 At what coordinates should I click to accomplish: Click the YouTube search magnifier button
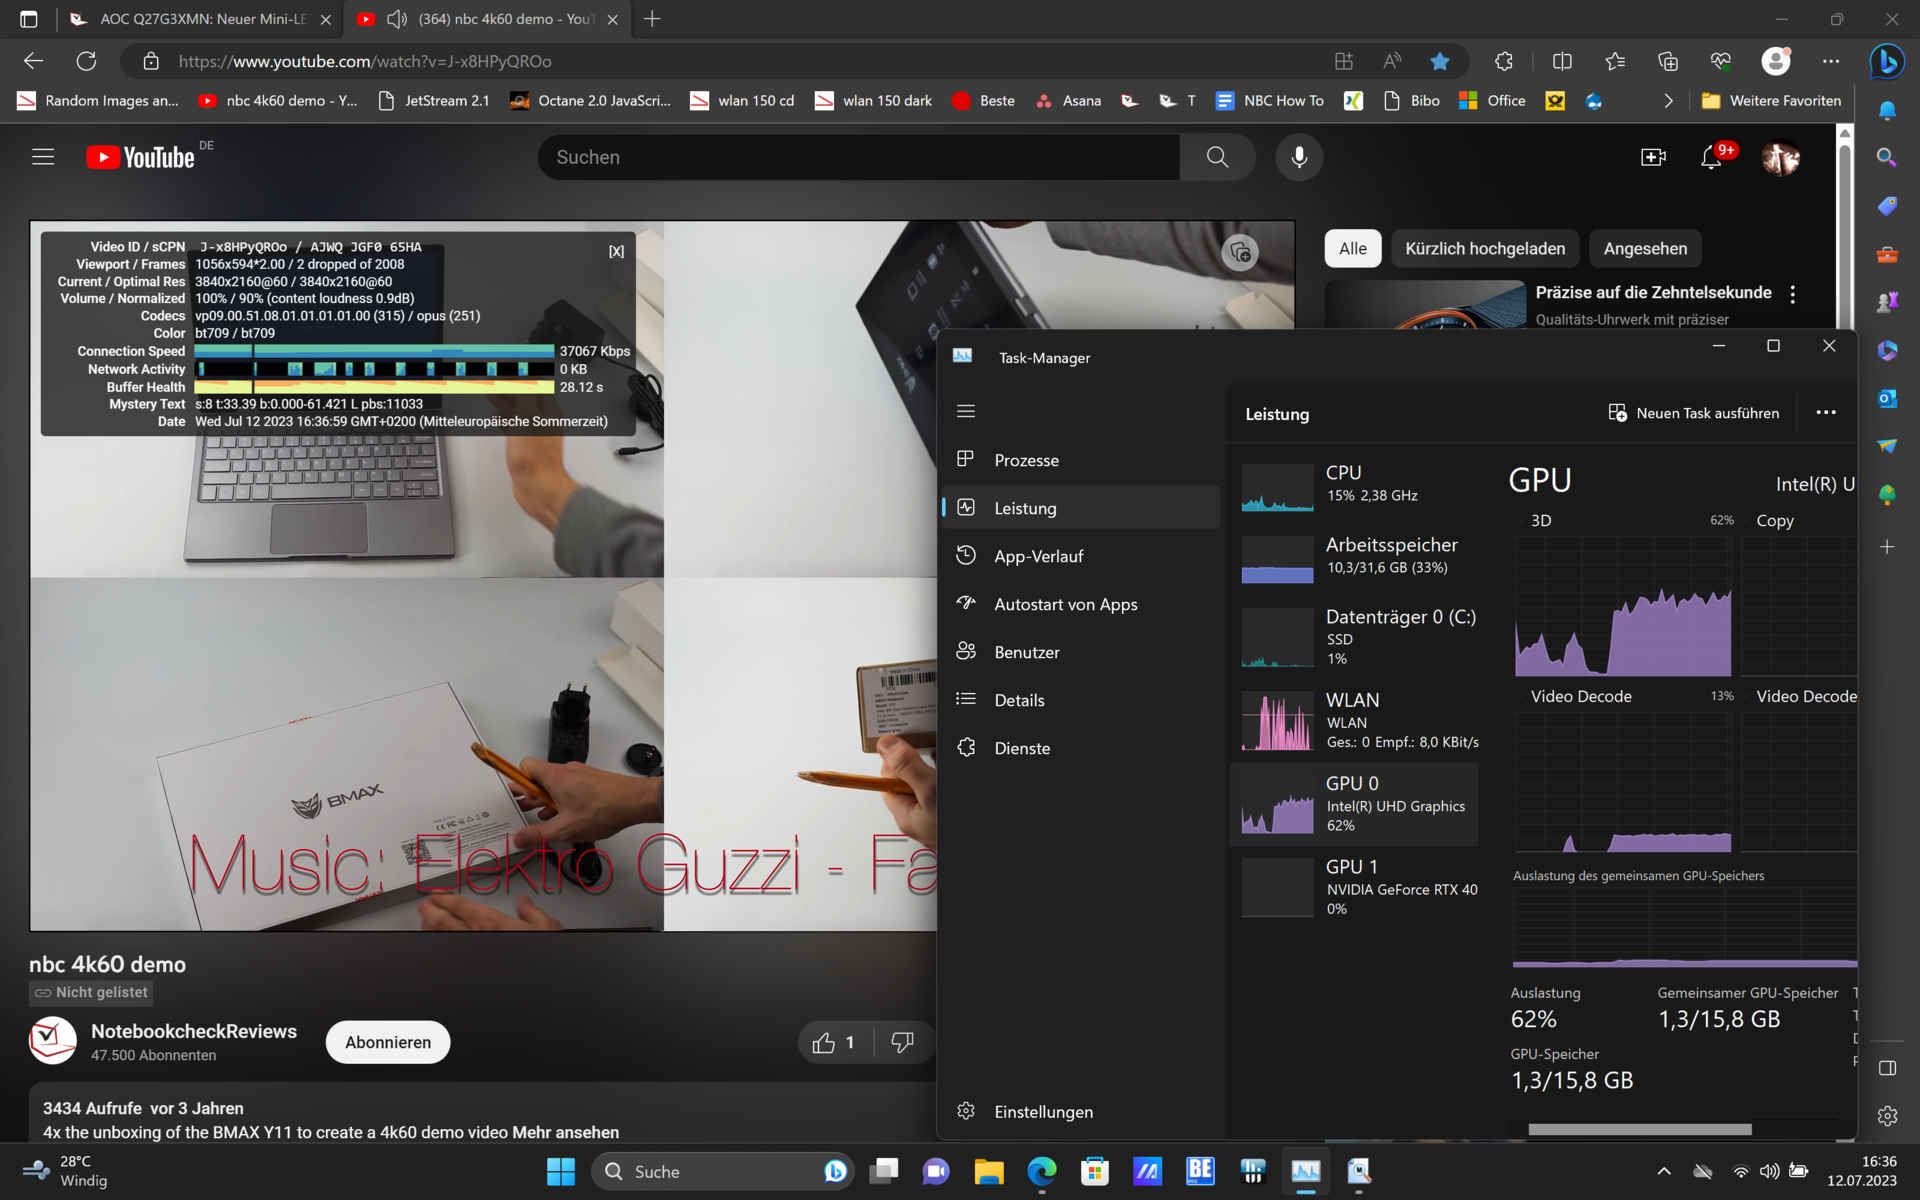(x=1217, y=157)
